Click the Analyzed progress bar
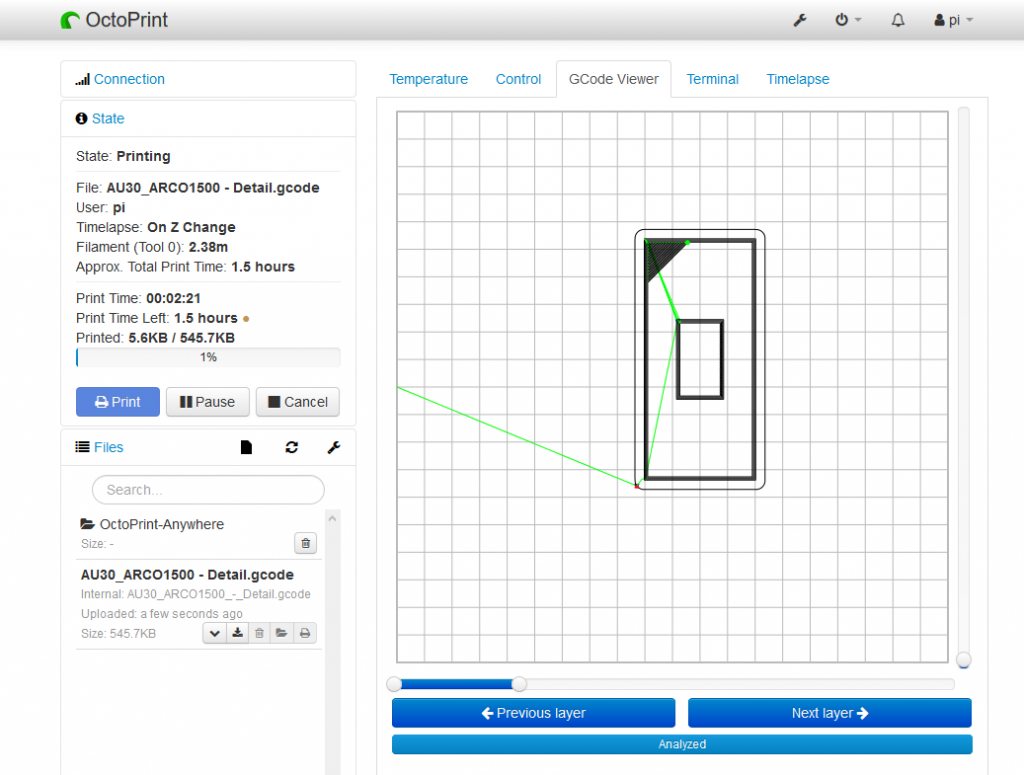 pyautogui.click(x=682, y=744)
